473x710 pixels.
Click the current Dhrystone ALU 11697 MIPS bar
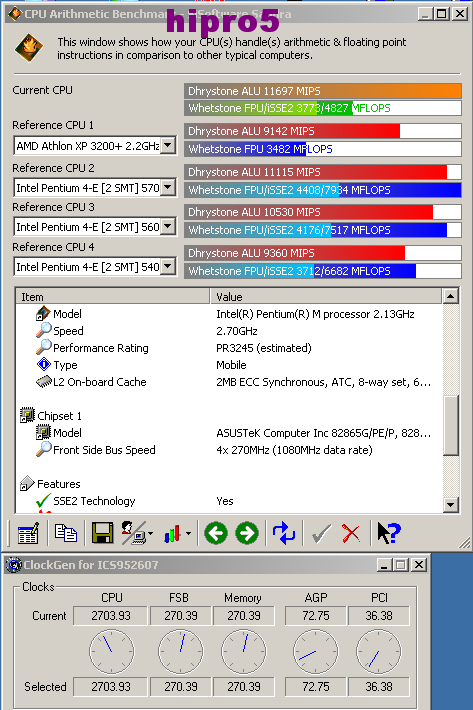323,91
